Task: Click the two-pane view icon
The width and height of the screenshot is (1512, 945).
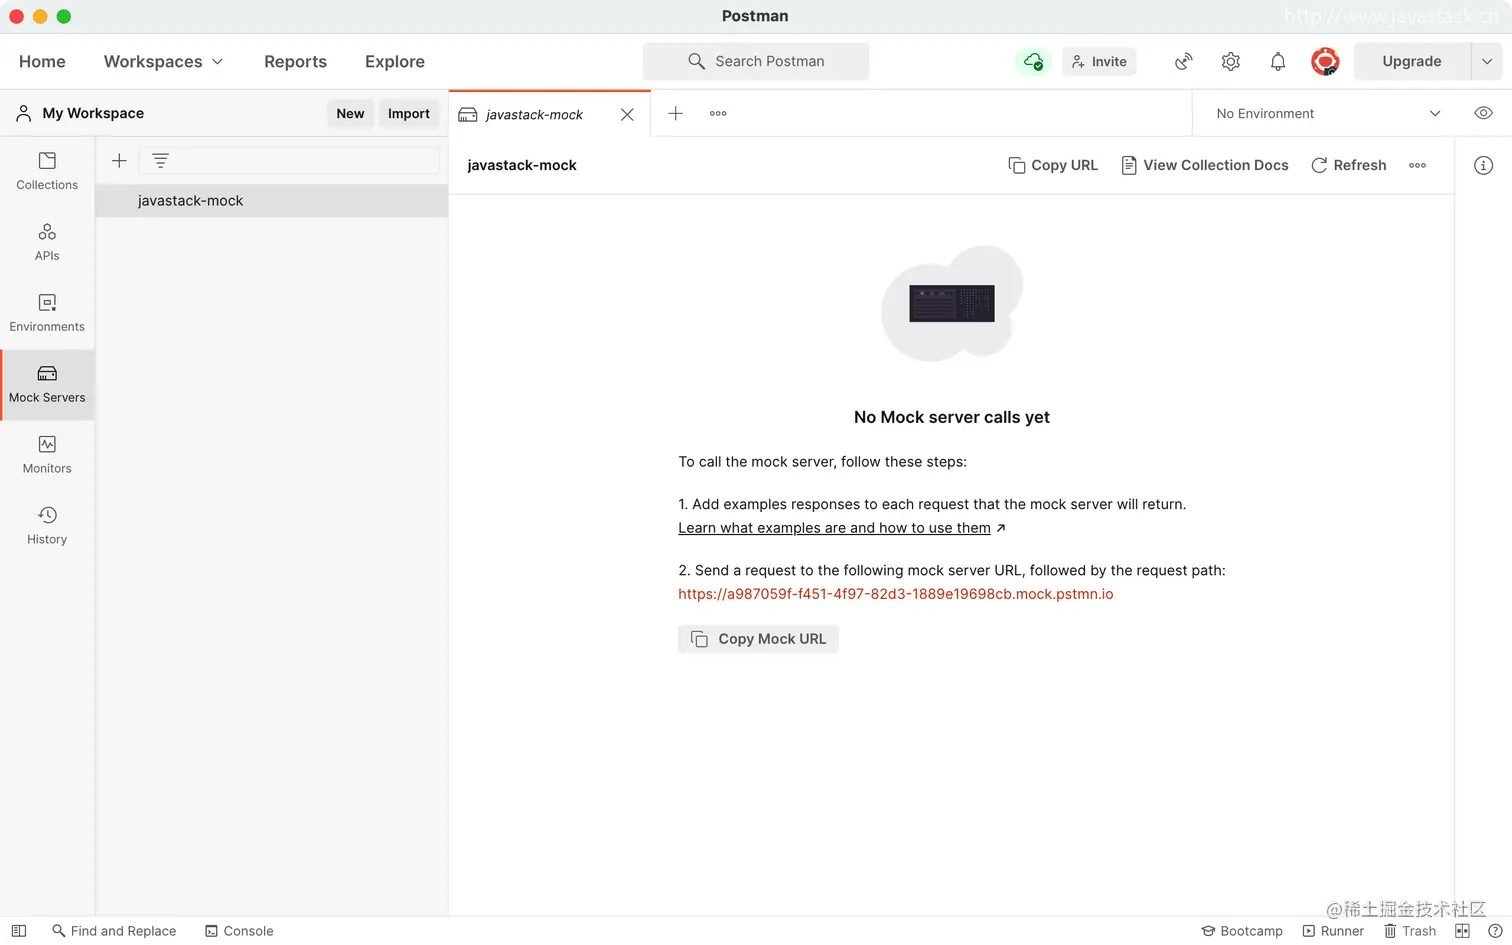Action: tap(1462, 930)
